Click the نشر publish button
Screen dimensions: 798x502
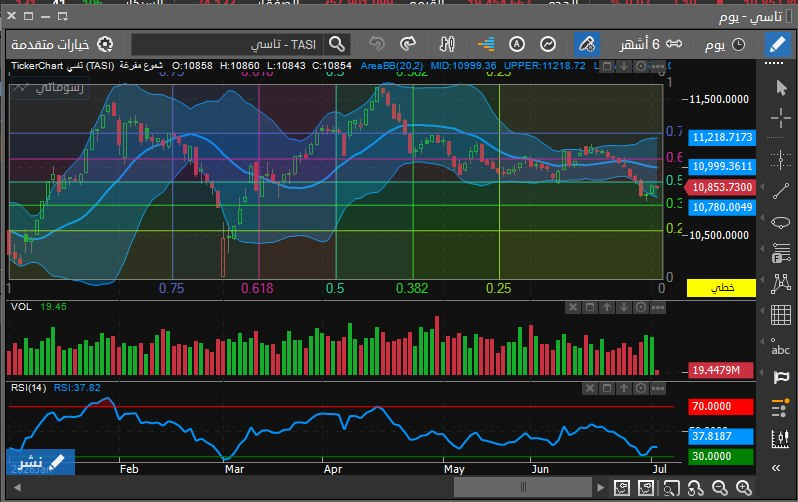point(41,462)
